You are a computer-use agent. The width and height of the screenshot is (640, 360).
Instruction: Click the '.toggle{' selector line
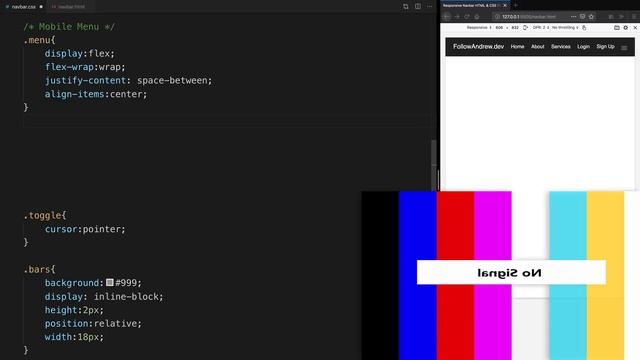(x=44, y=216)
